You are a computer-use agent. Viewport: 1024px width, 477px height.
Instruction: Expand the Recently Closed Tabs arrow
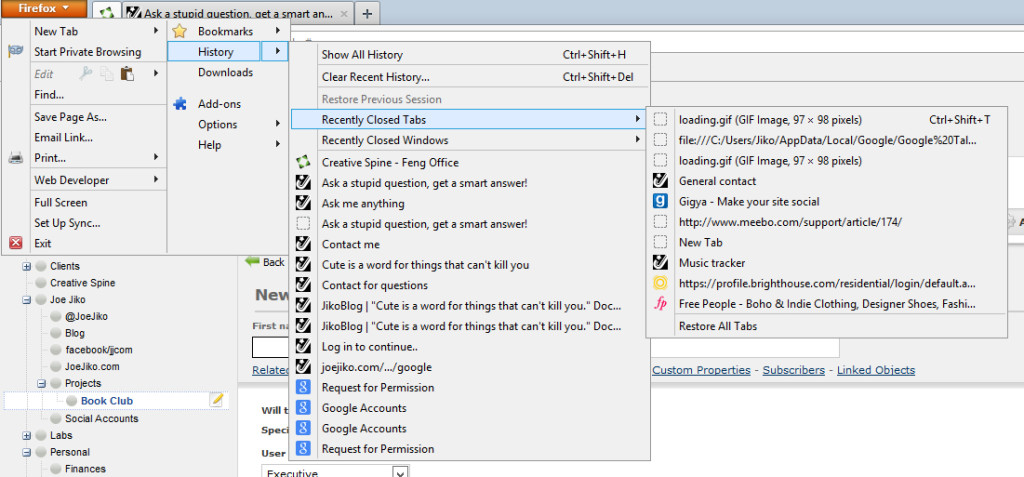pyautogui.click(x=637, y=119)
